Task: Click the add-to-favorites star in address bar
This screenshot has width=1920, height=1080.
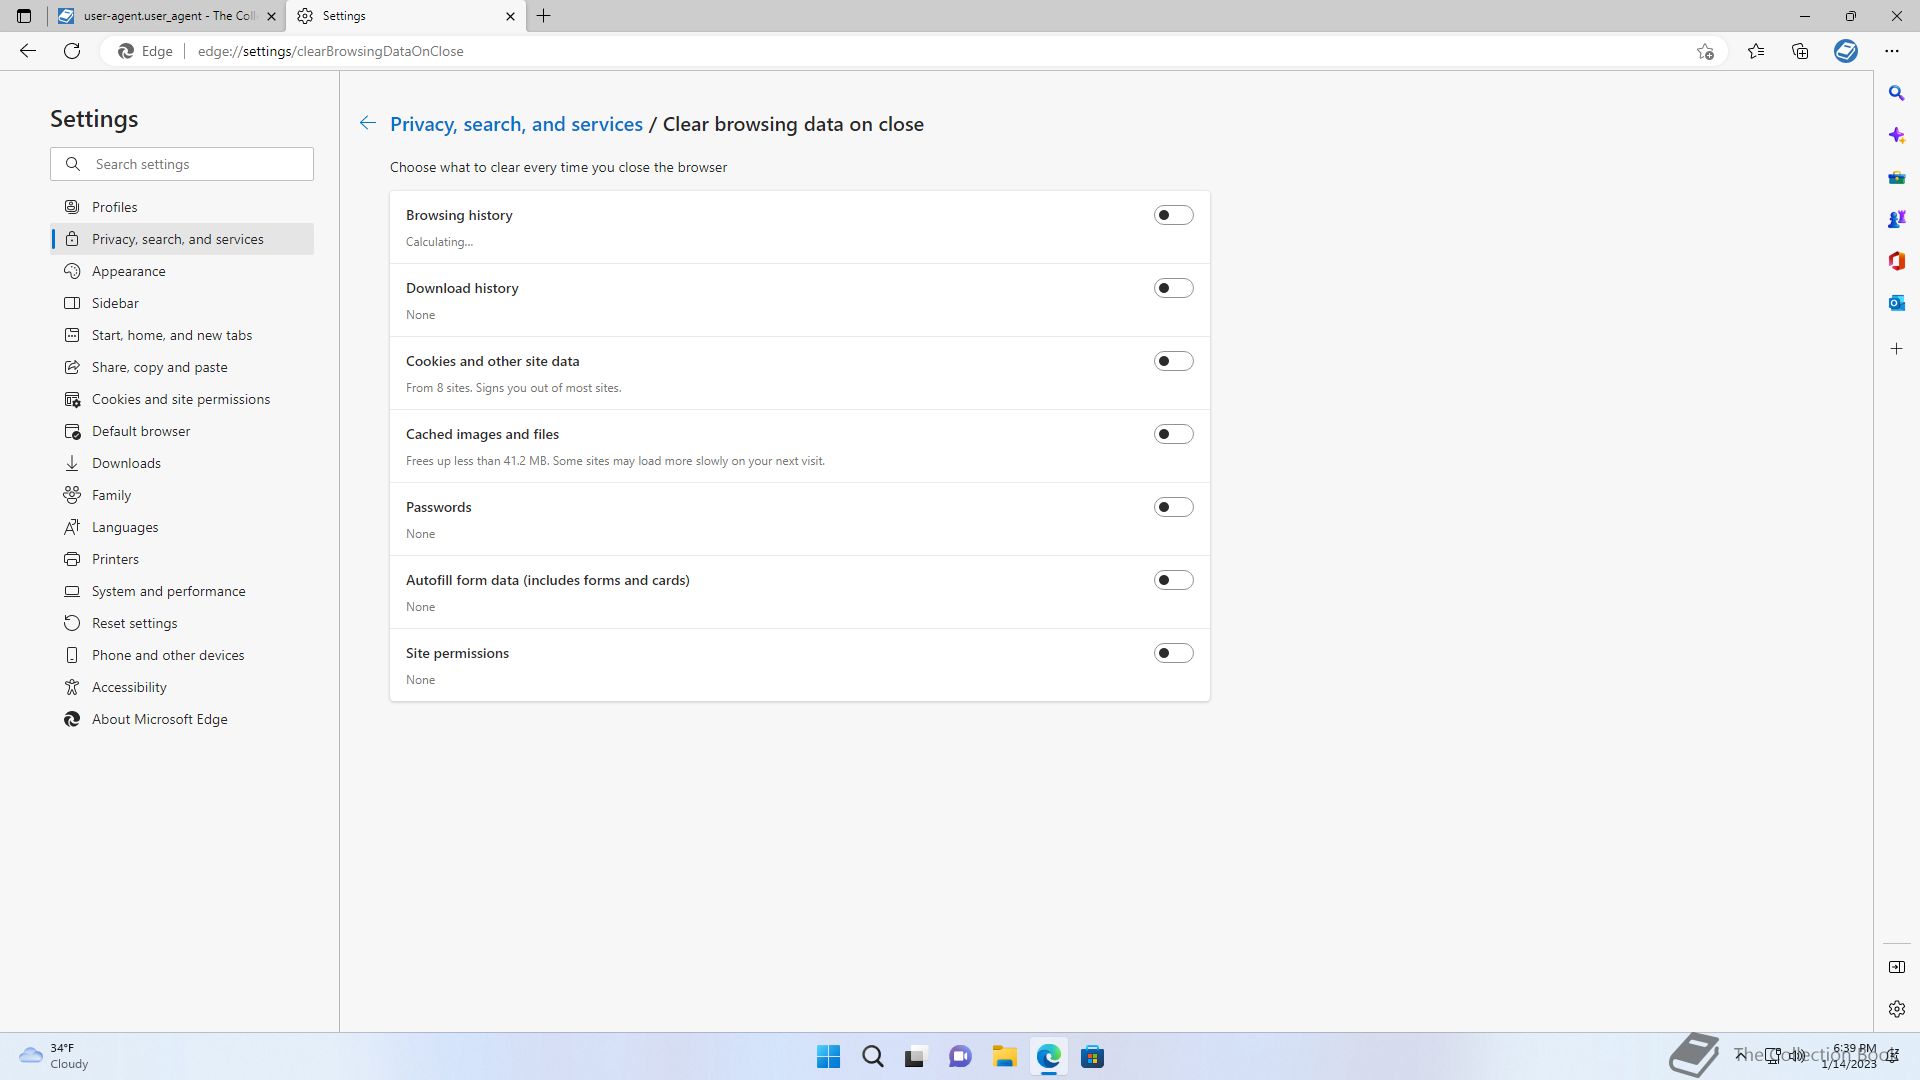Action: (1705, 51)
